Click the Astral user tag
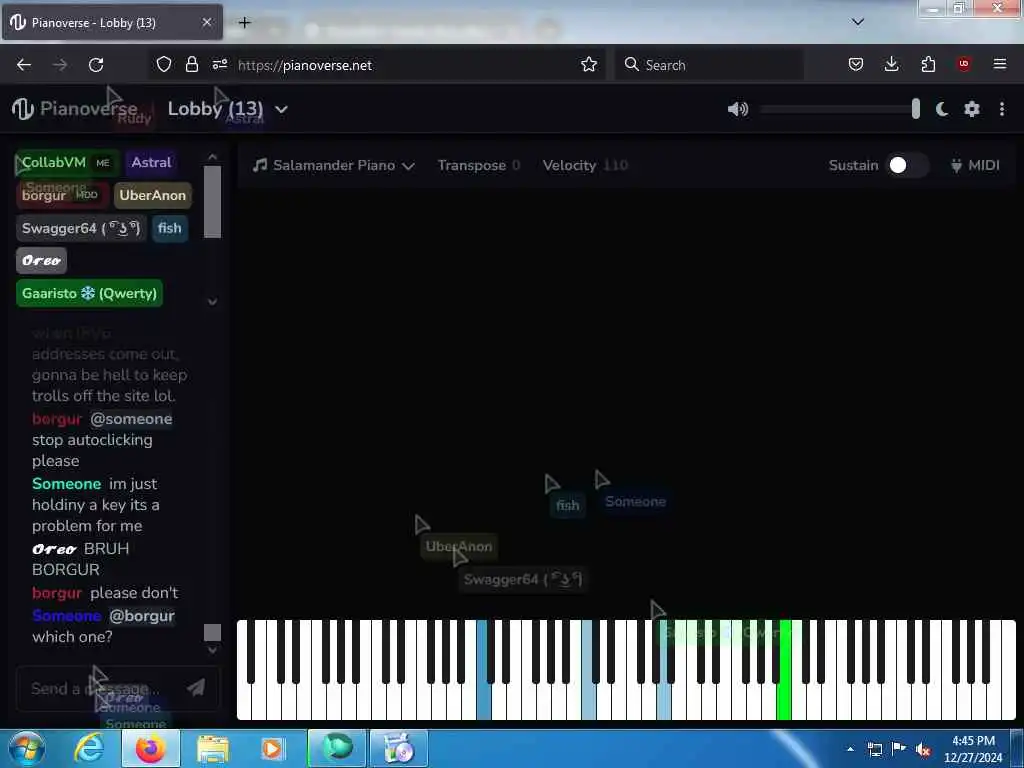1024x768 pixels. pos(151,163)
